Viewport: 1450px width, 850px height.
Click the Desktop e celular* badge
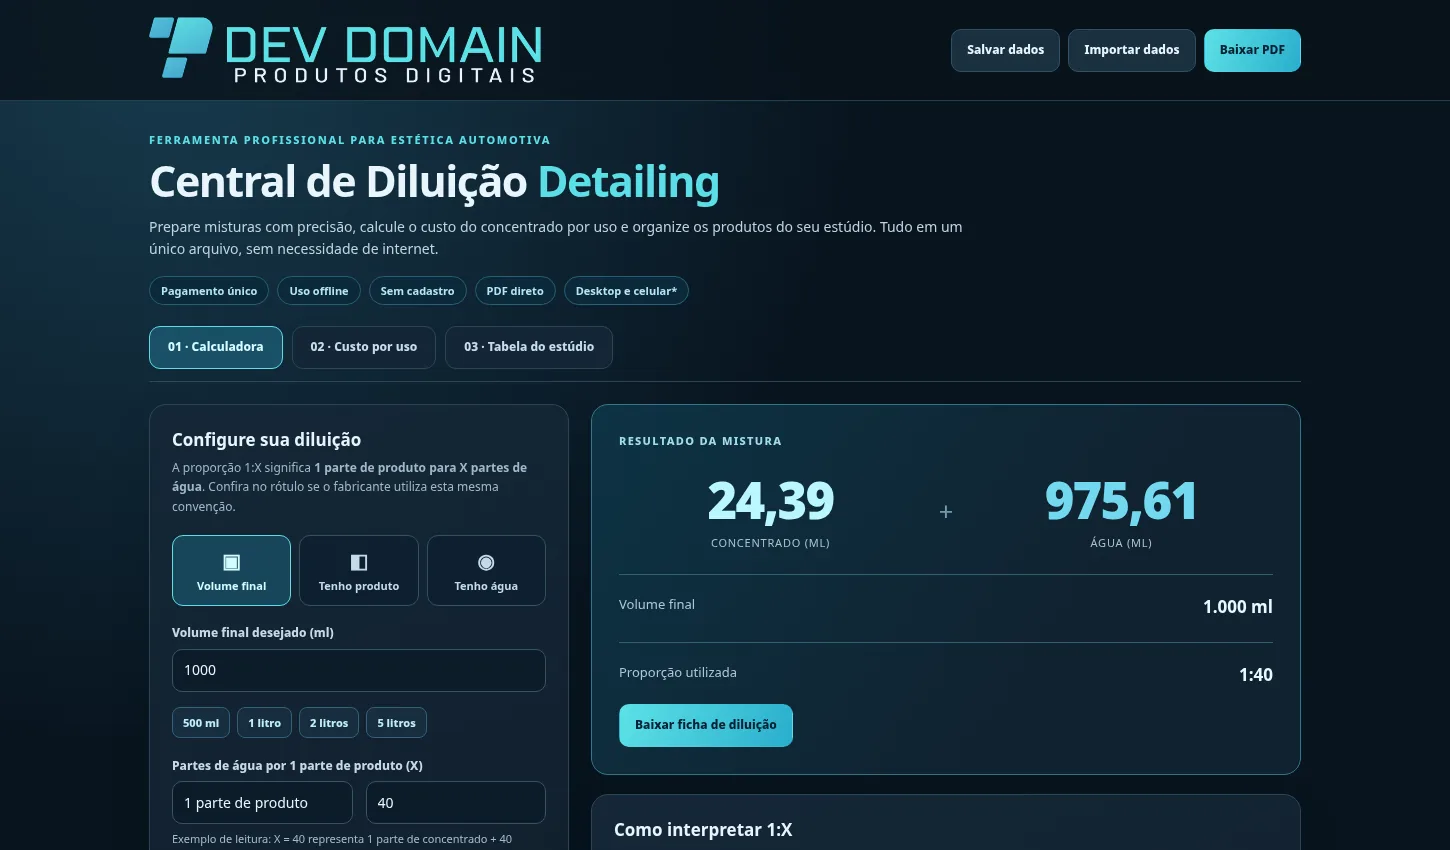tap(626, 291)
